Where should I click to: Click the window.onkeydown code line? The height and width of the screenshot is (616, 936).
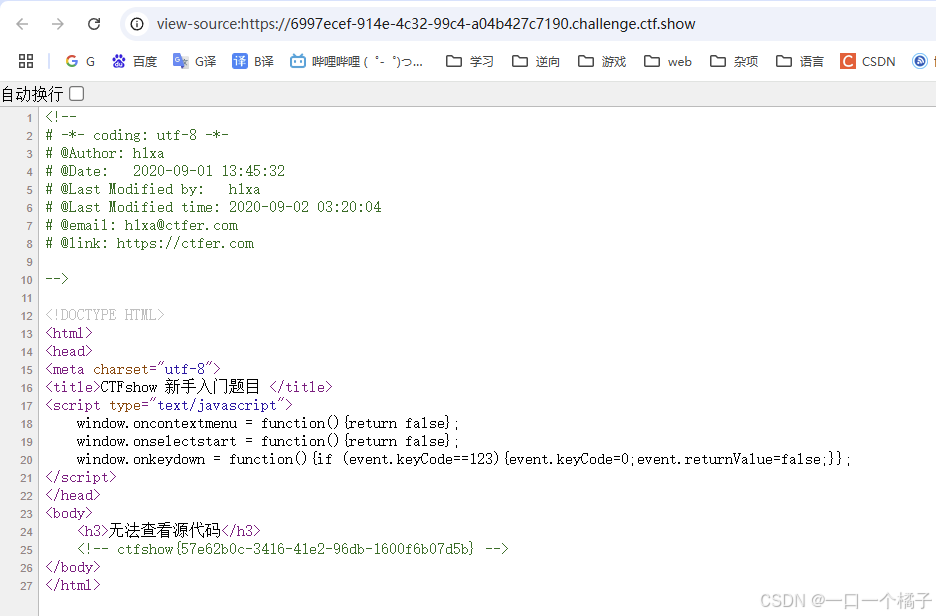[463, 459]
